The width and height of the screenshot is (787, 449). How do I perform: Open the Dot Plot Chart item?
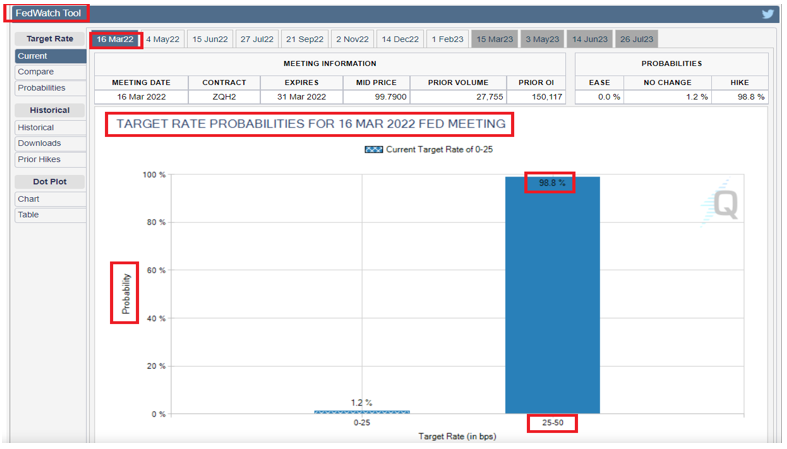[x=50, y=199]
